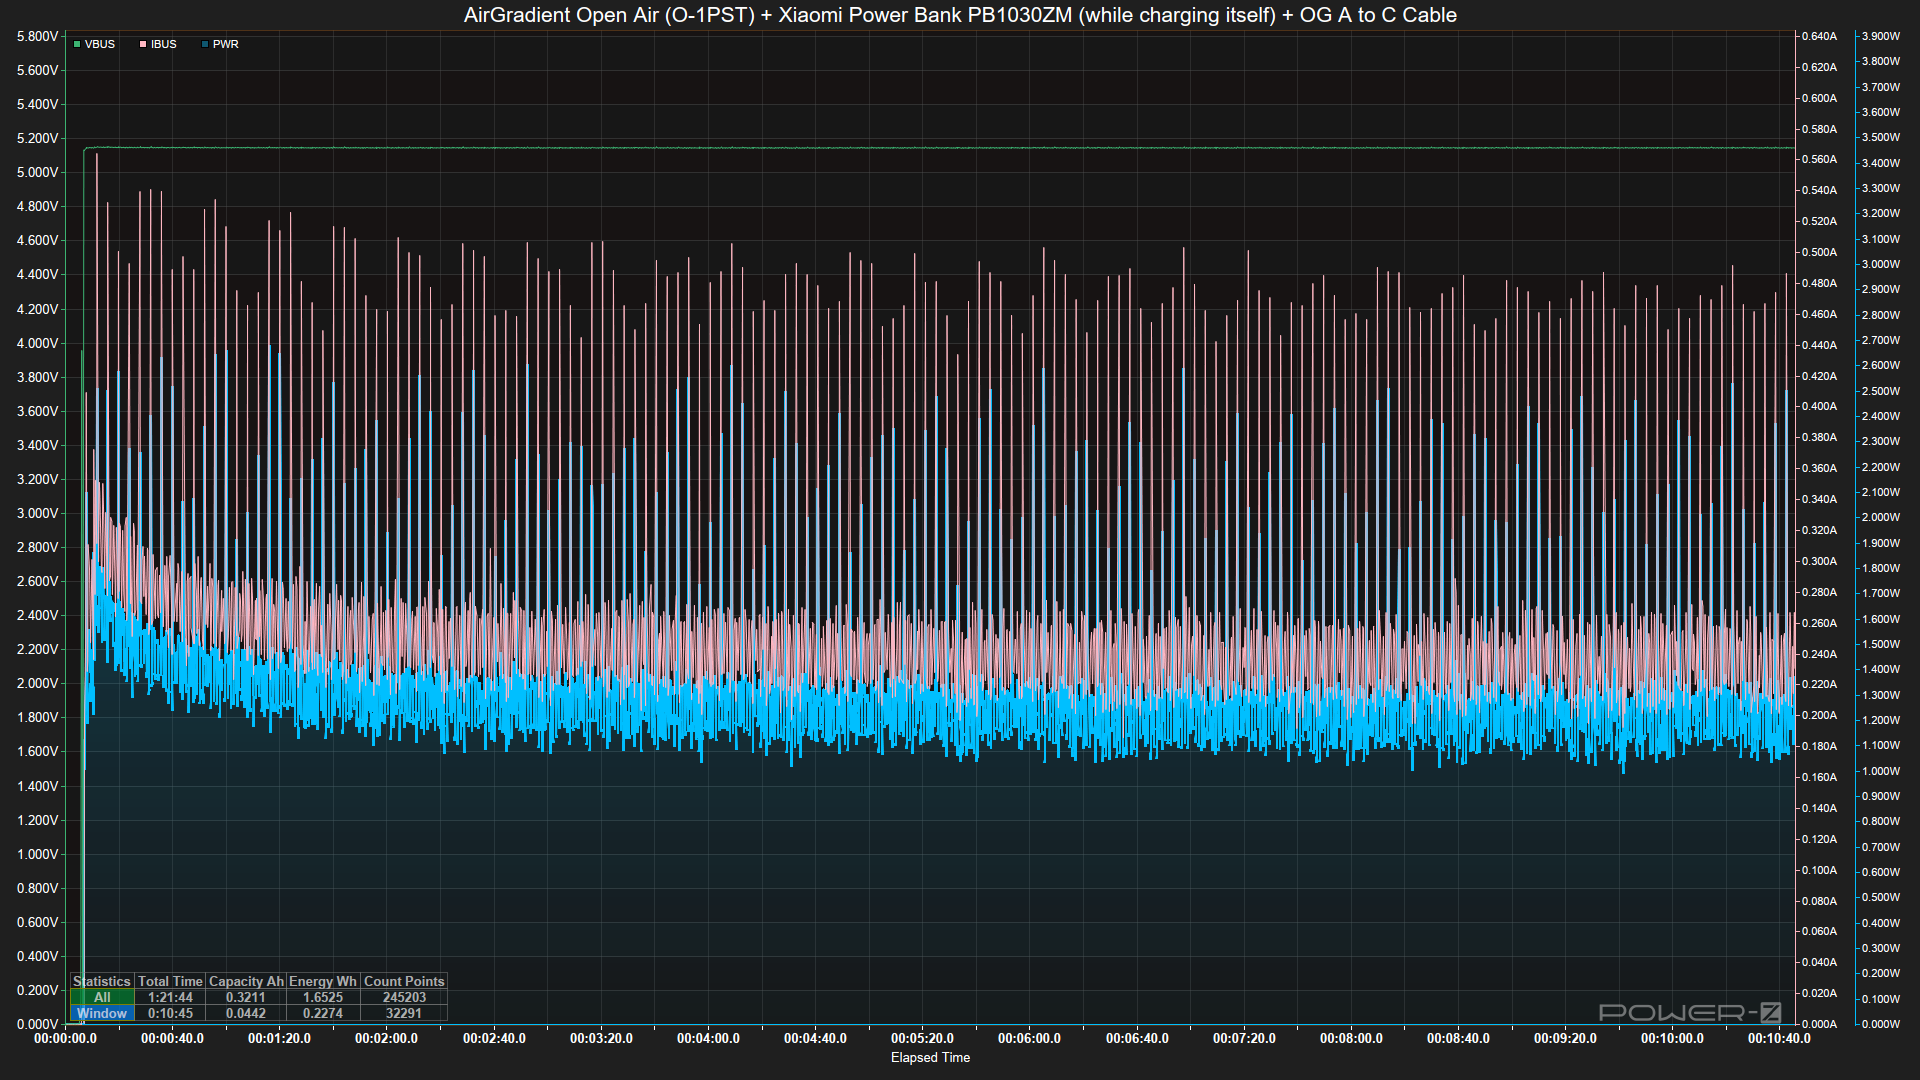Image resolution: width=1920 pixels, height=1080 pixels.
Task: Click the 3.000W power axis label
Action: (x=1880, y=264)
